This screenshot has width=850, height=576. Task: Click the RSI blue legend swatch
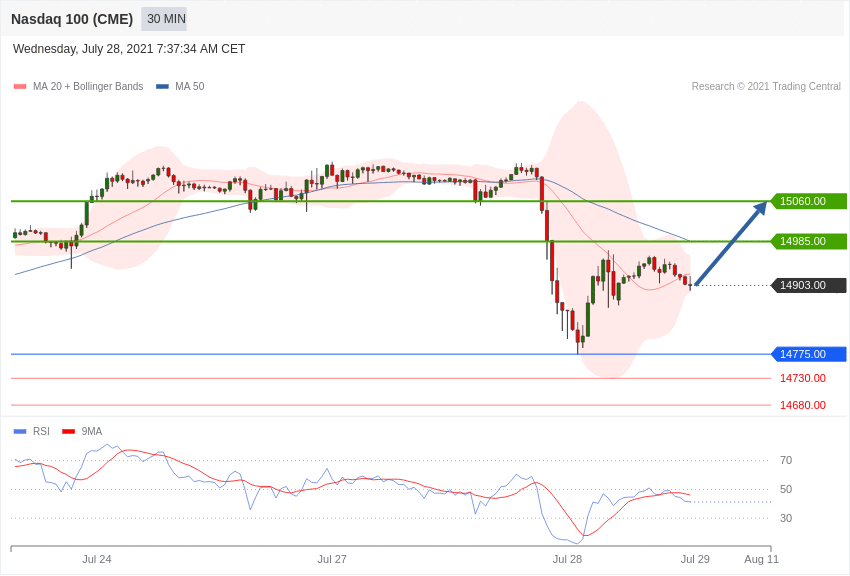point(20,431)
